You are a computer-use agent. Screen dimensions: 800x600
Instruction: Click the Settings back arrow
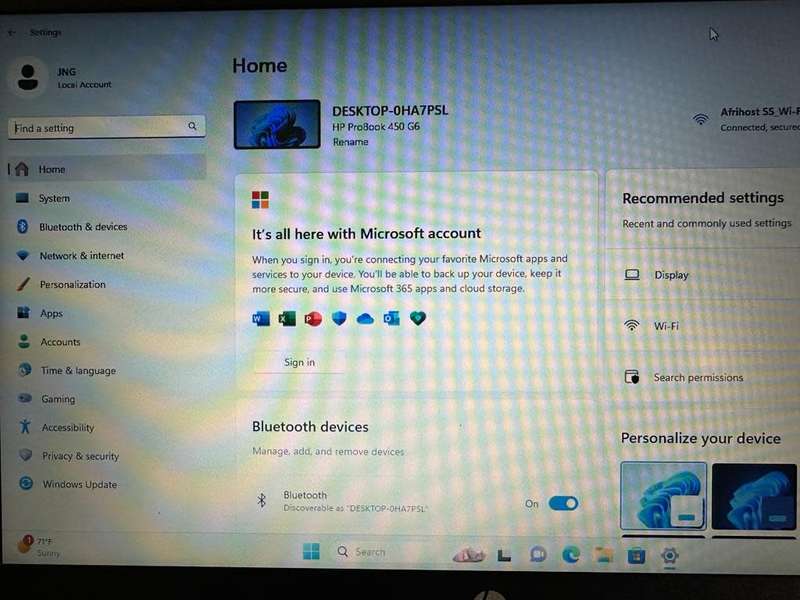pyautogui.click(x=11, y=33)
